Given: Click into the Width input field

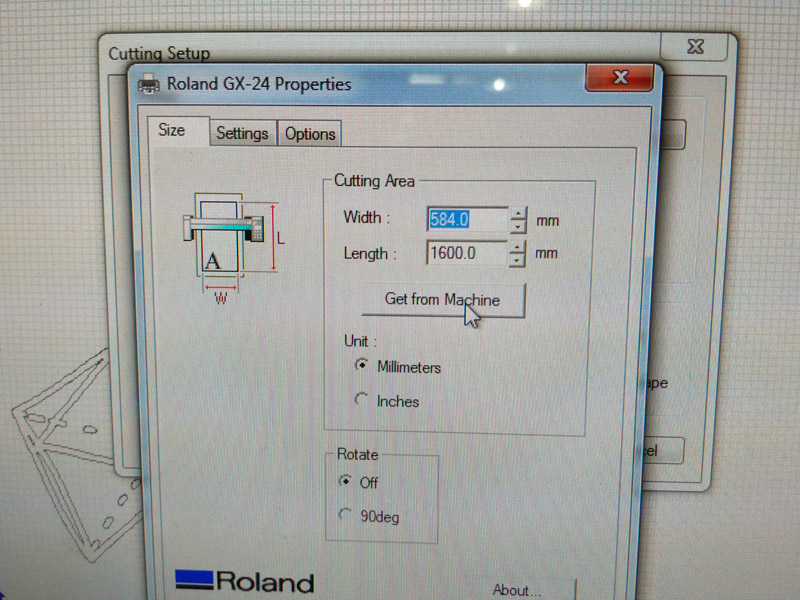Looking at the screenshot, I should tap(467, 219).
